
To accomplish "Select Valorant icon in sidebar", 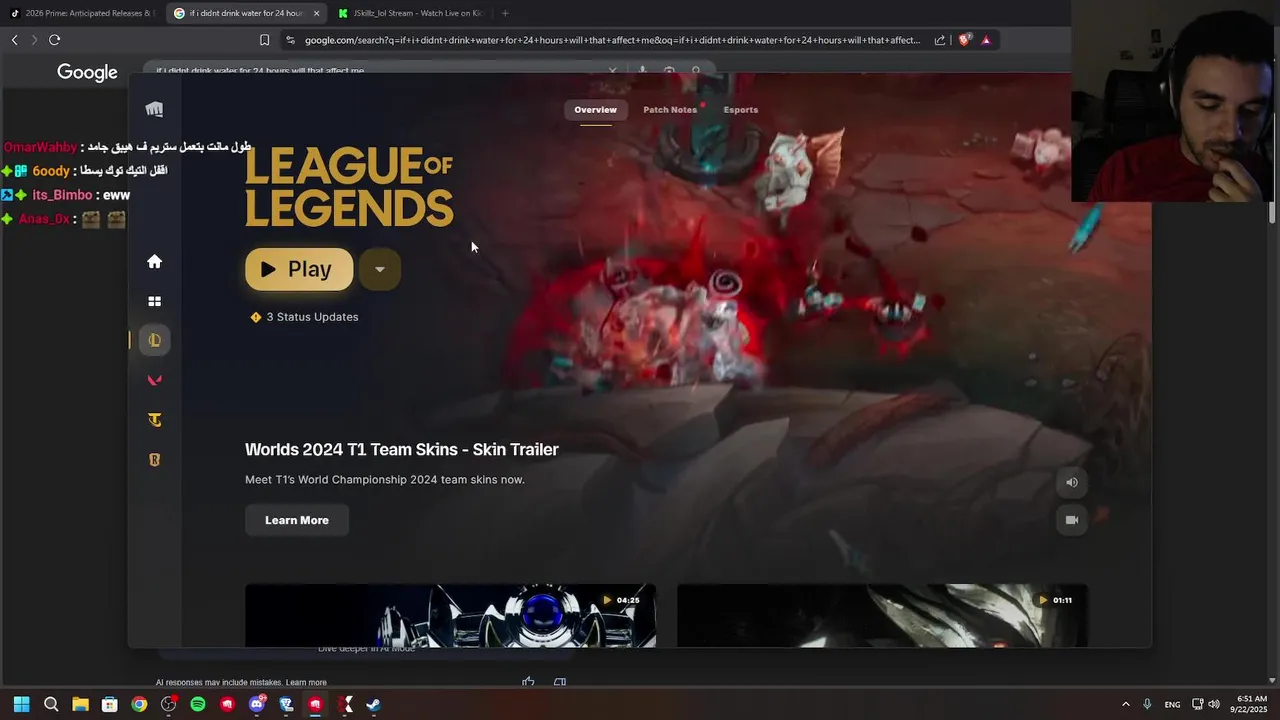I will click(x=154, y=380).
